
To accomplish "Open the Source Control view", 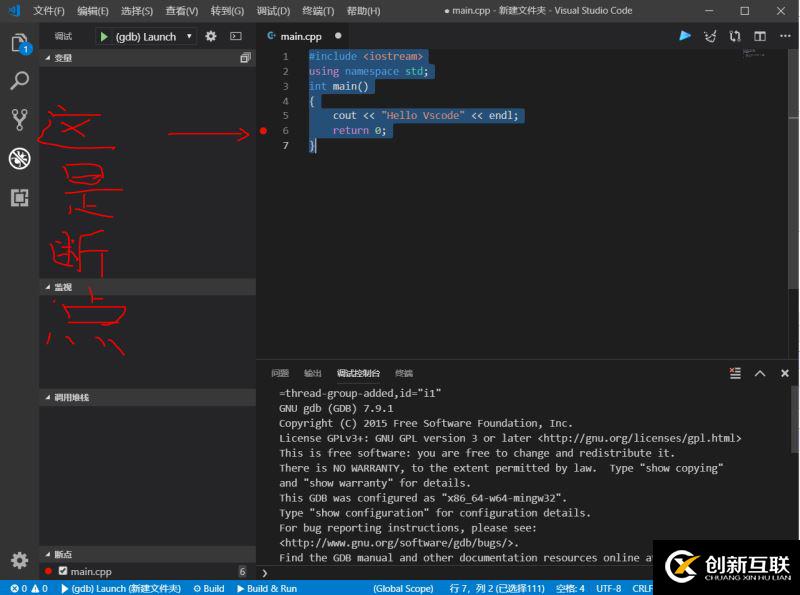I will (19, 120).
